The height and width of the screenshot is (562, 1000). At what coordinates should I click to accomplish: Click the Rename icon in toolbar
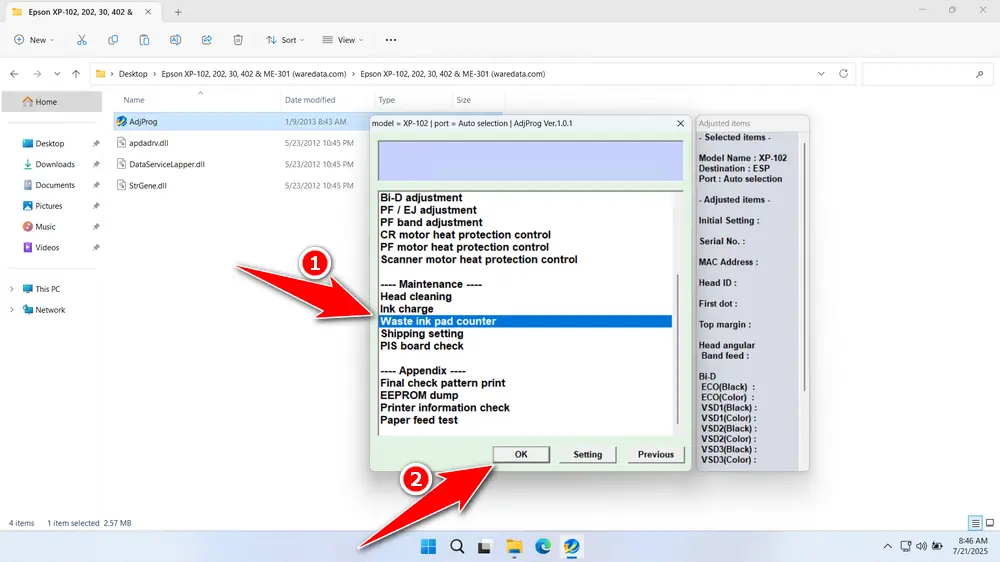click(176, 40)
